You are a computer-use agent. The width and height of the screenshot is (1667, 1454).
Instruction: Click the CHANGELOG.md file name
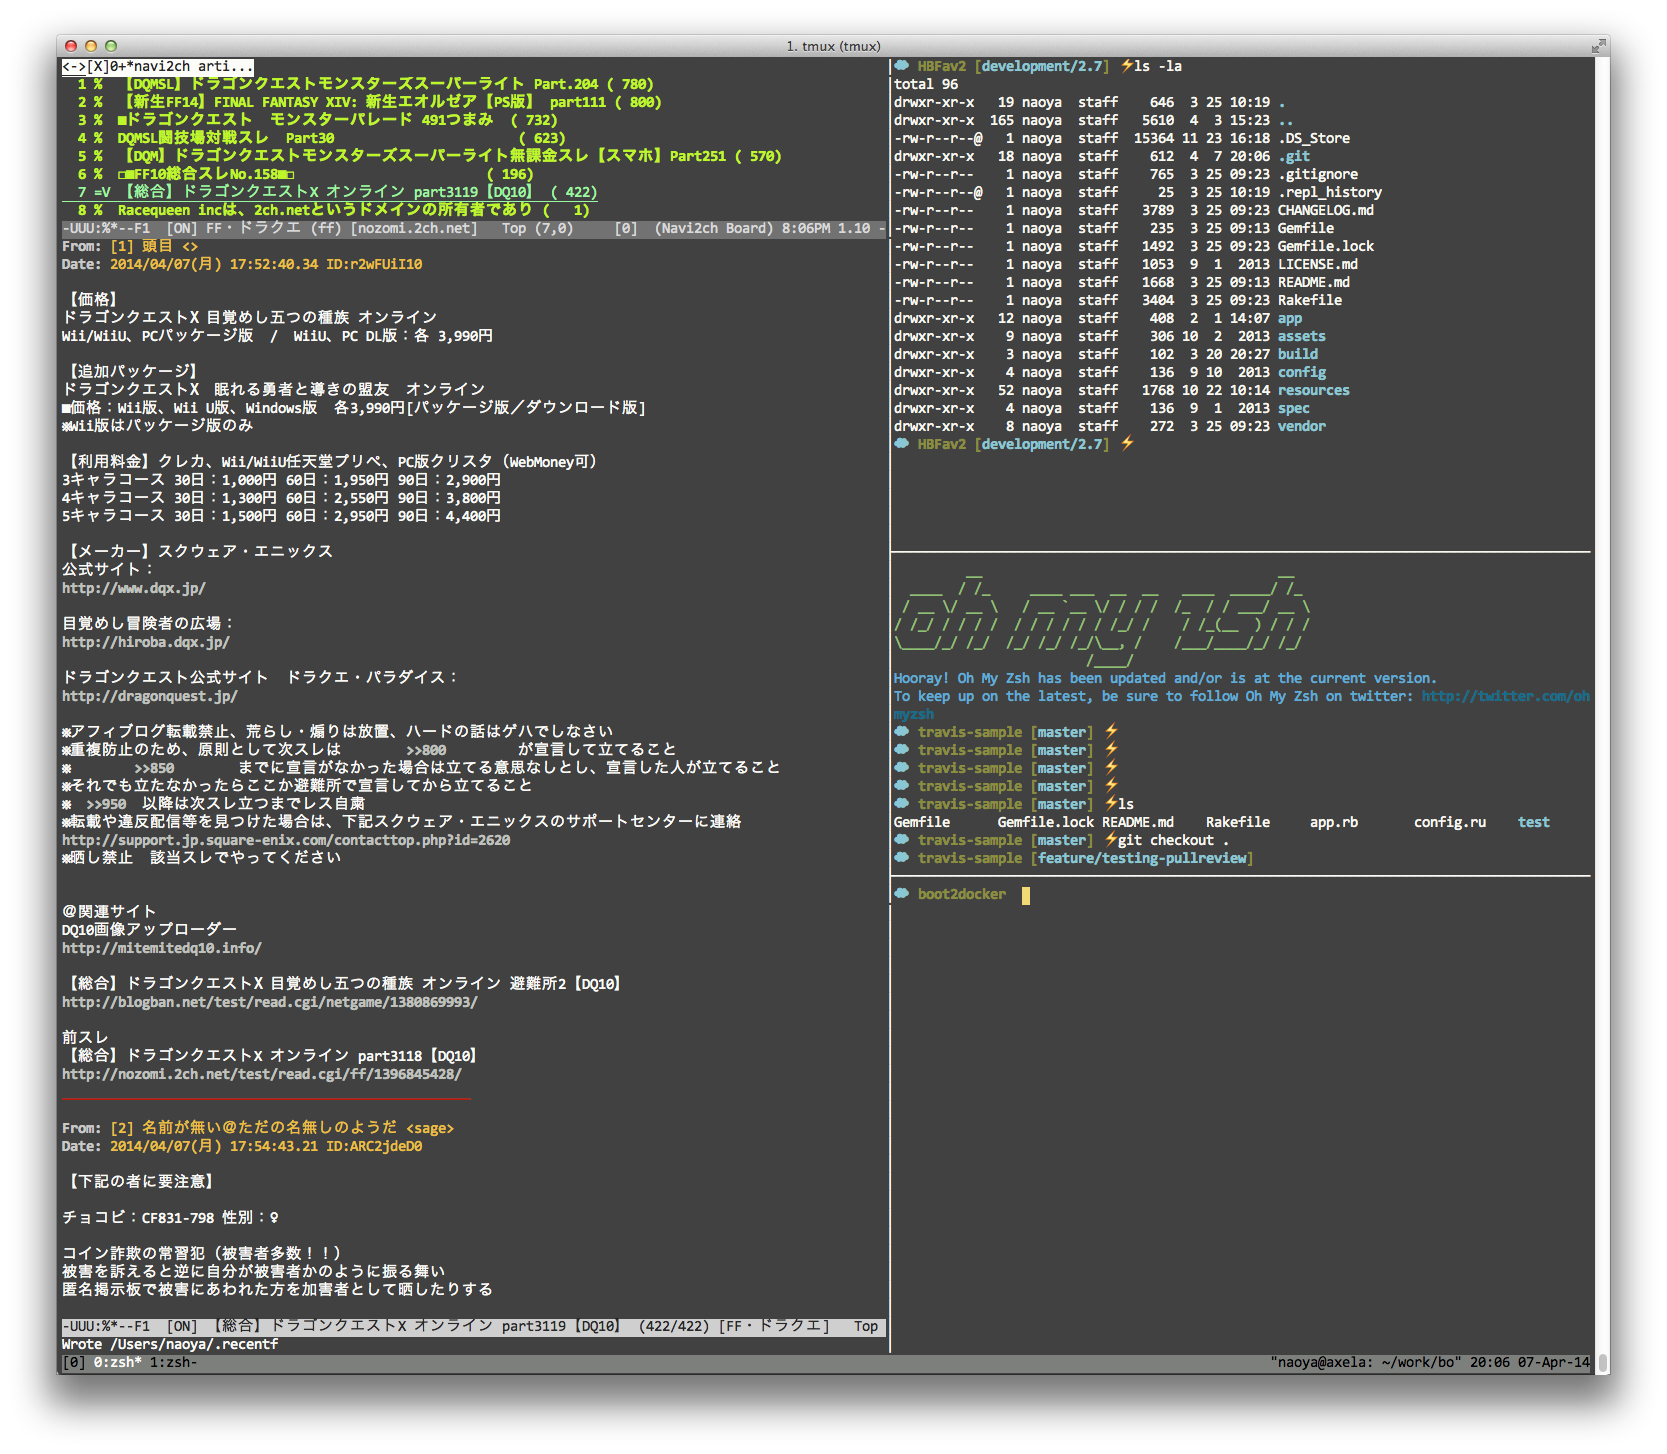coord(1326,210)
